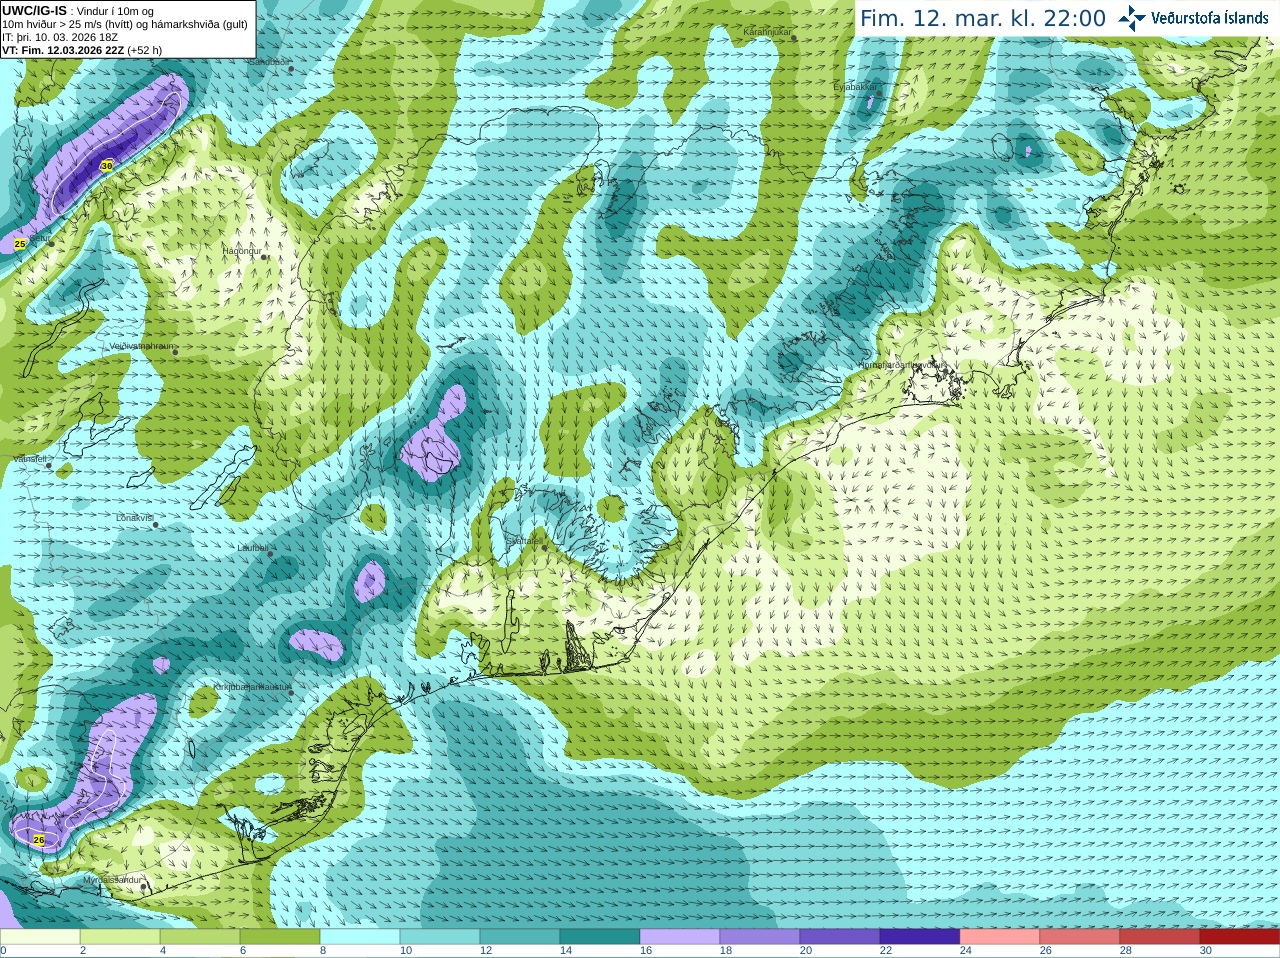The height and width of the screenshot is (958, 1280).
Task: Select the 0–2 m/s legend color swatch
Action: (40, 937)
